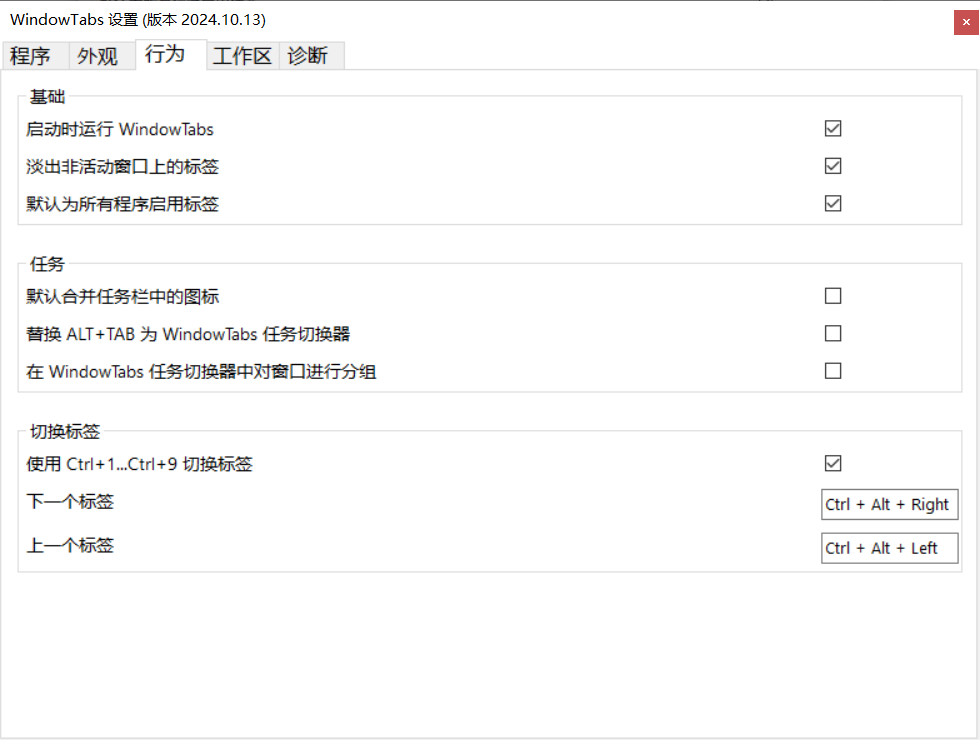Click the 默认为所有程序启用标签 label
980x740 pixels.
click(122, 204)
